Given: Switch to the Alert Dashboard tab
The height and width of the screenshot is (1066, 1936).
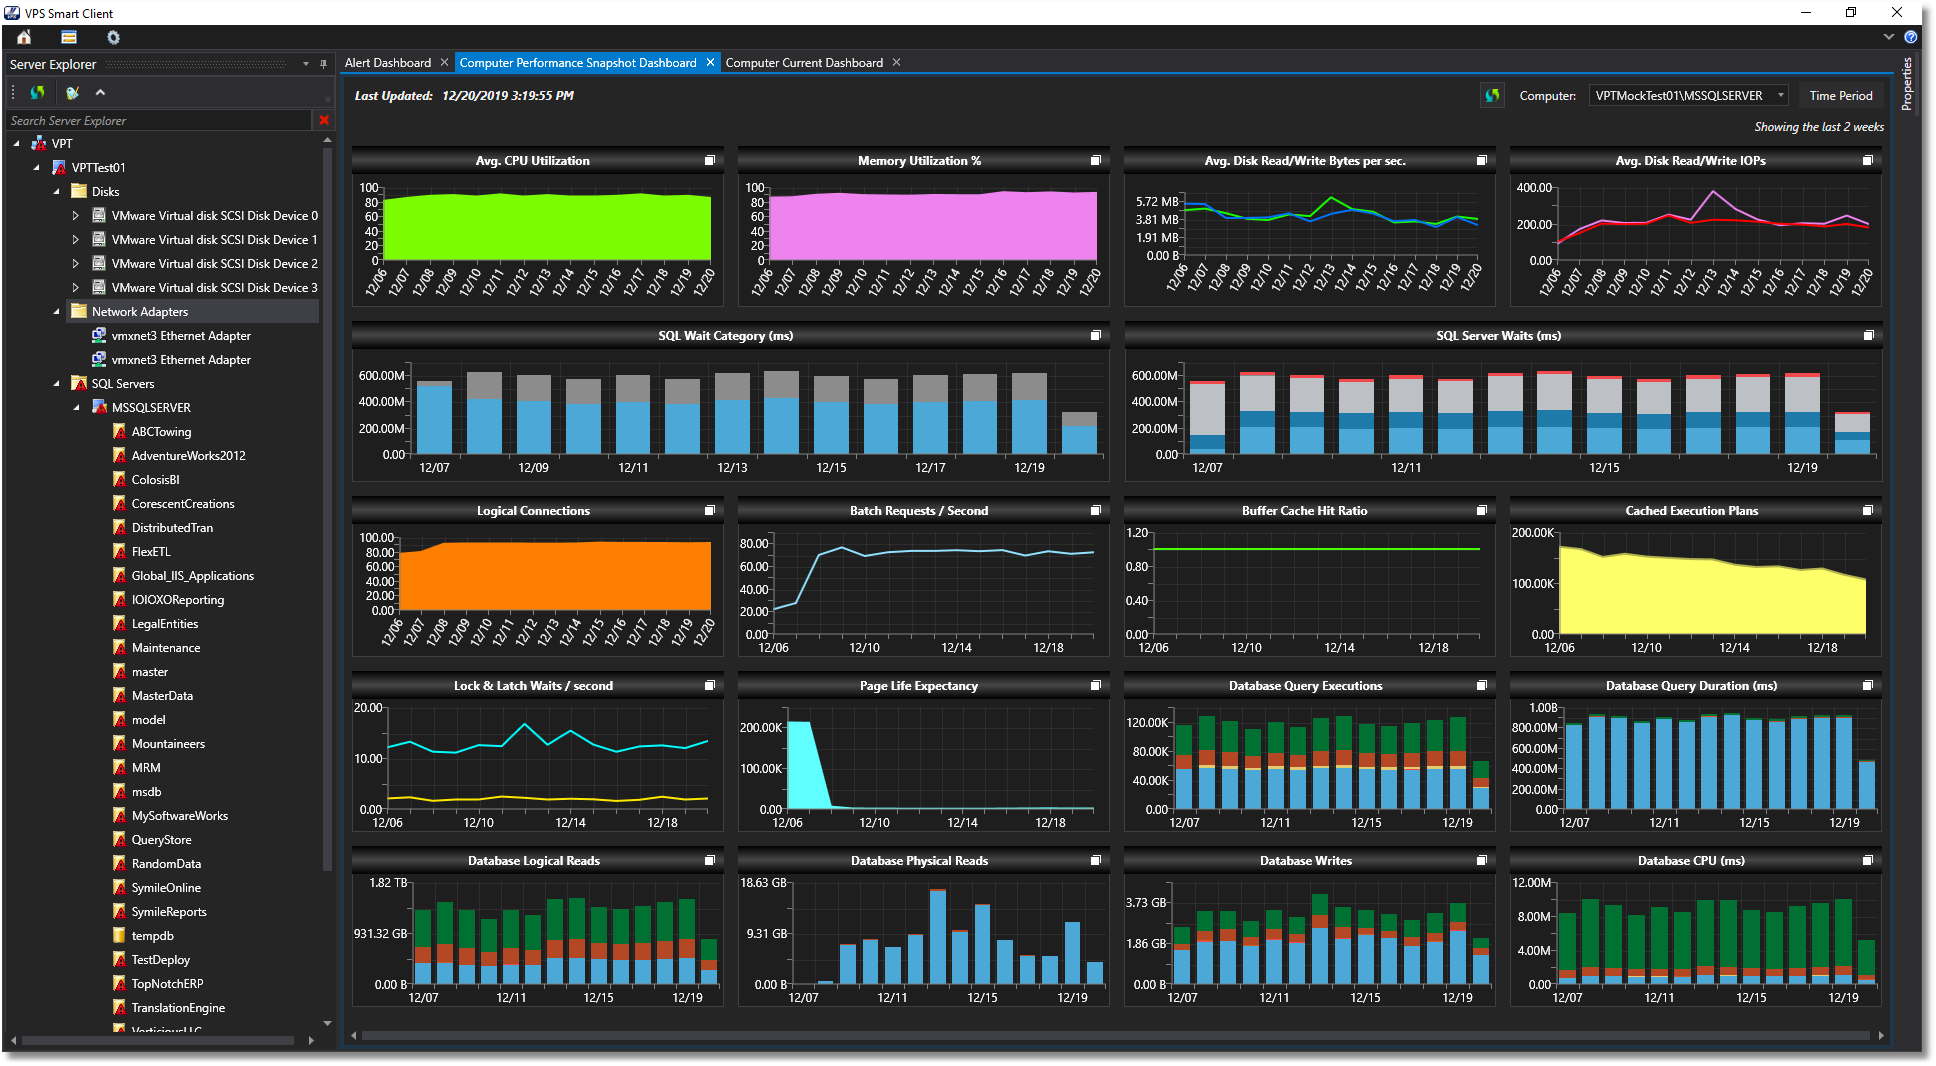Looking at the screenshot, I should click(x=389, y=62).
